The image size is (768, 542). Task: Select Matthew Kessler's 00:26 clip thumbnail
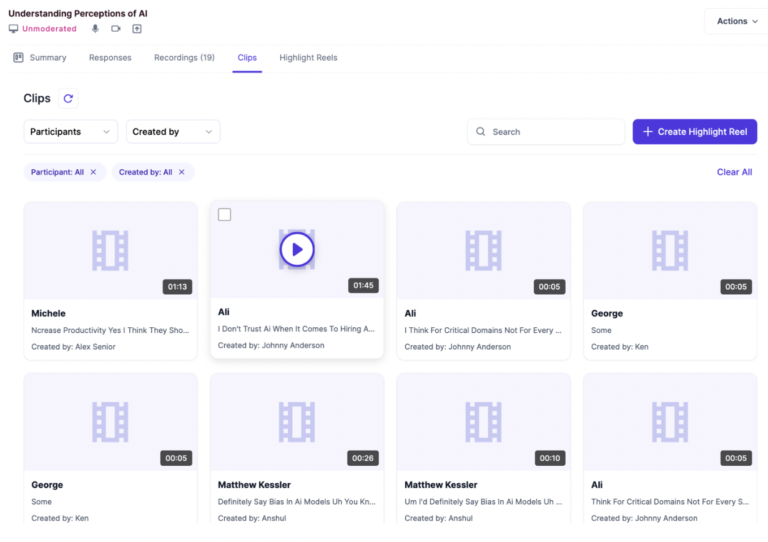[297, 421]
